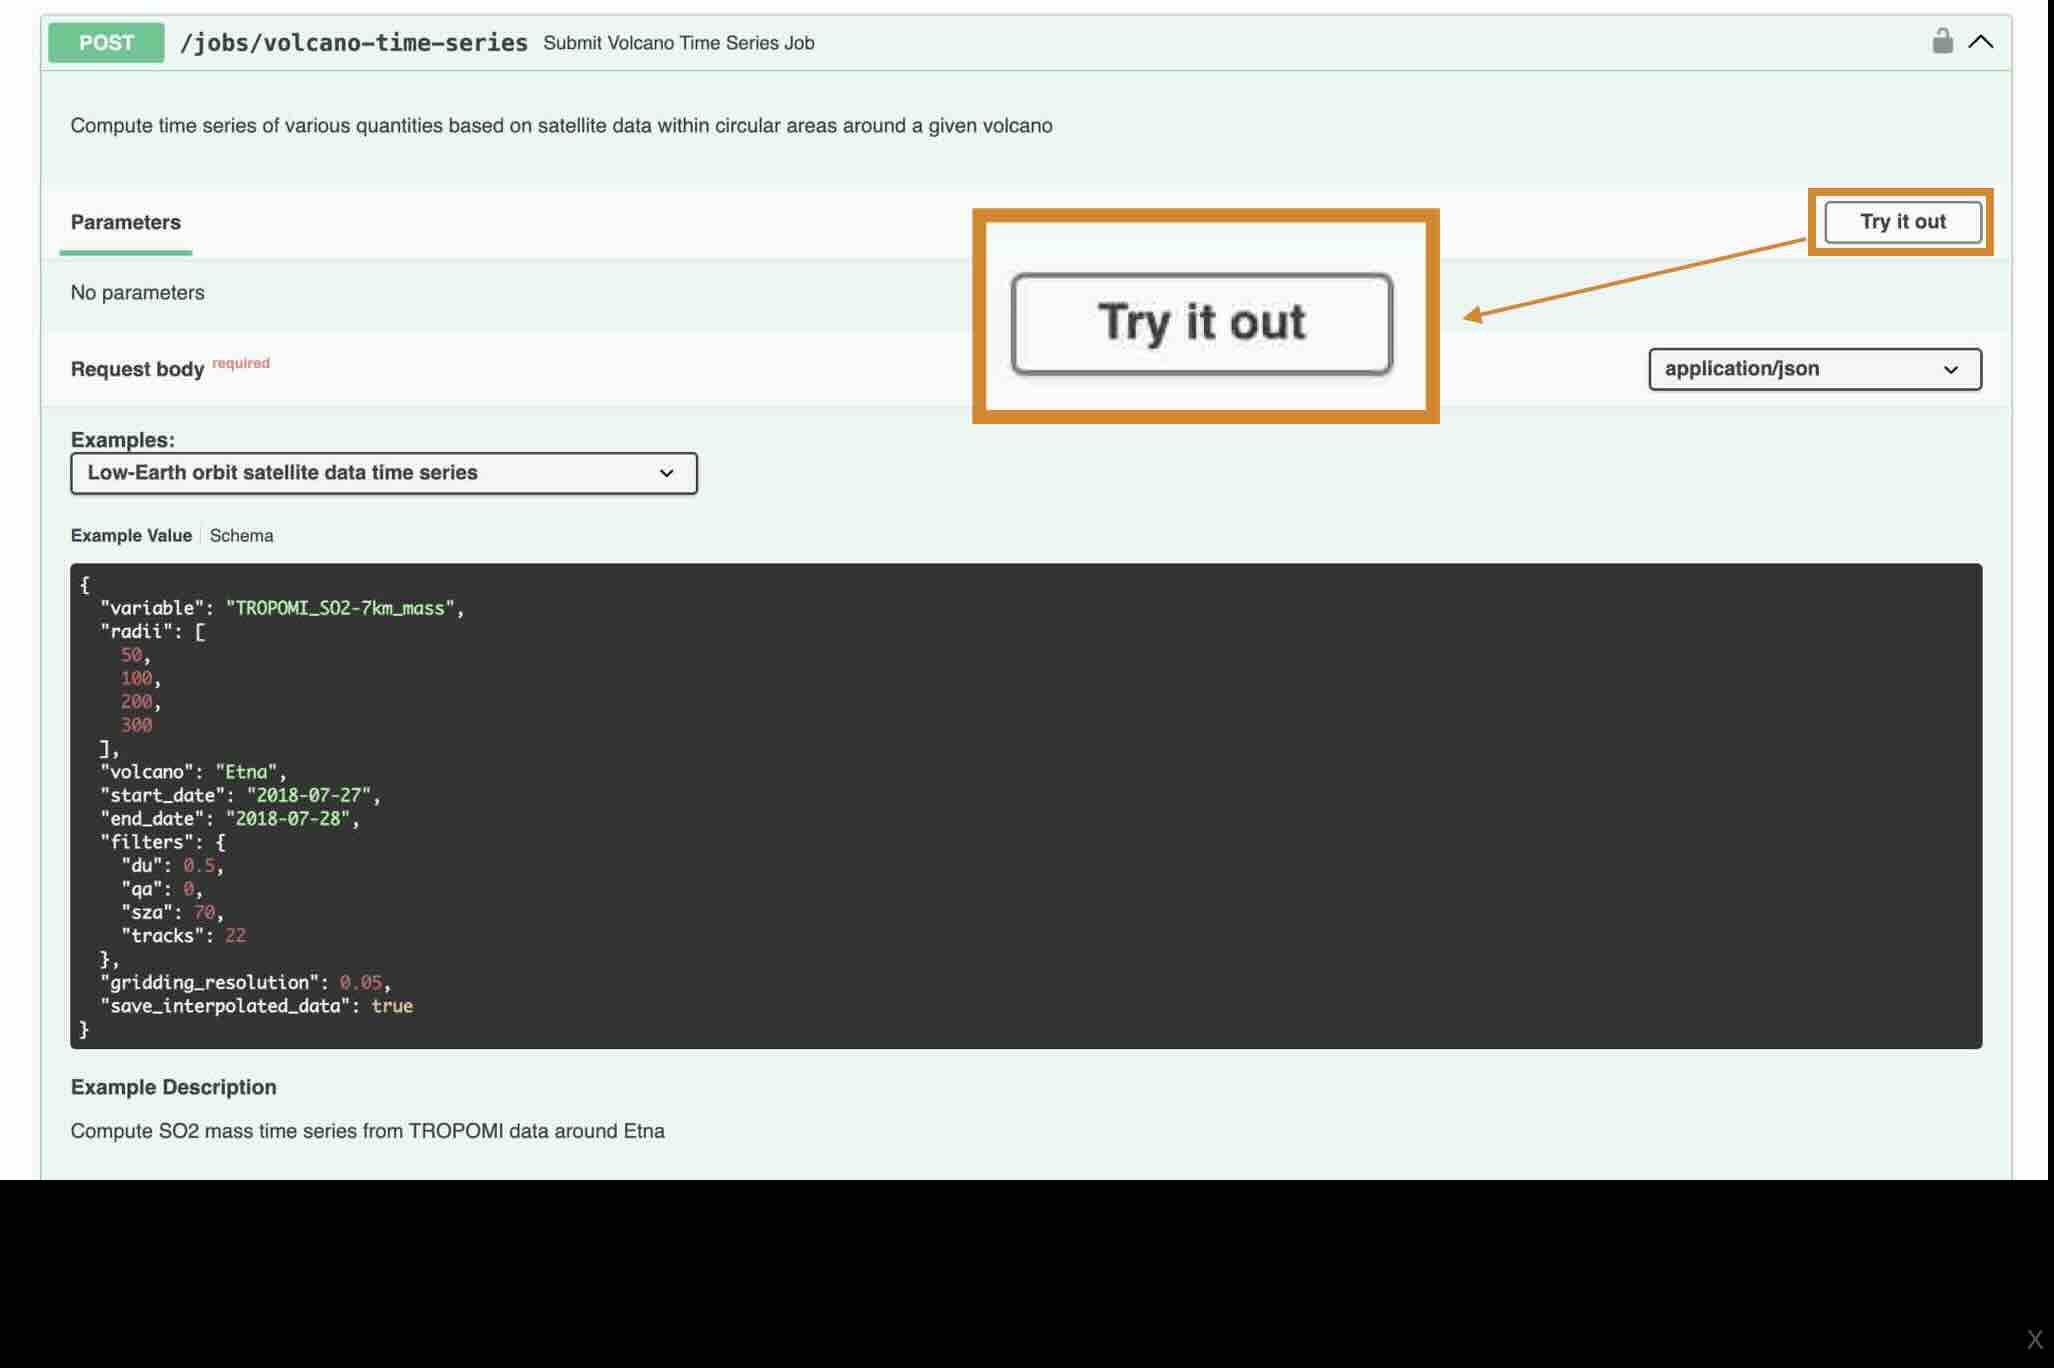
Task: Click the green POST method badge
Action: (x=106, y=43)
